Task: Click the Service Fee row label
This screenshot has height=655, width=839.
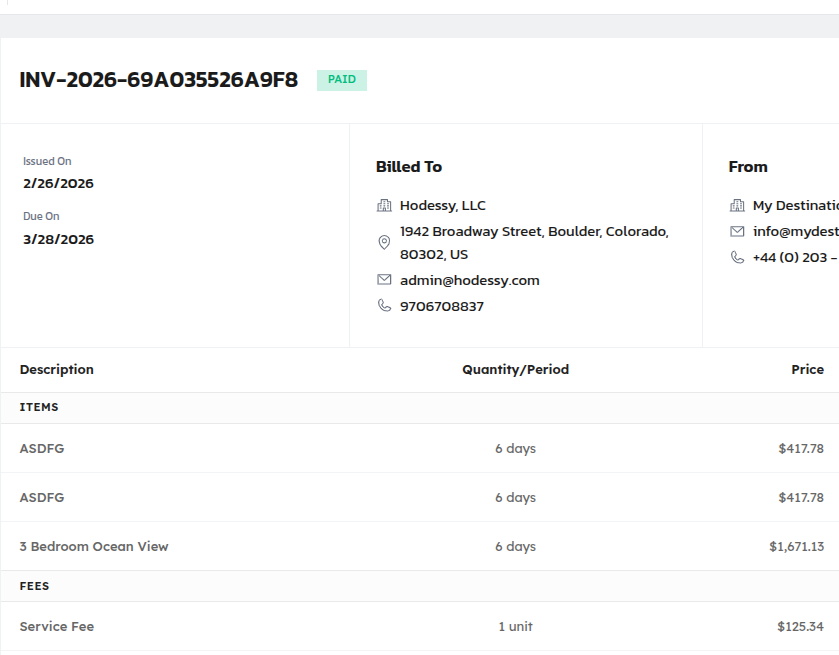Action: (57, 627)
